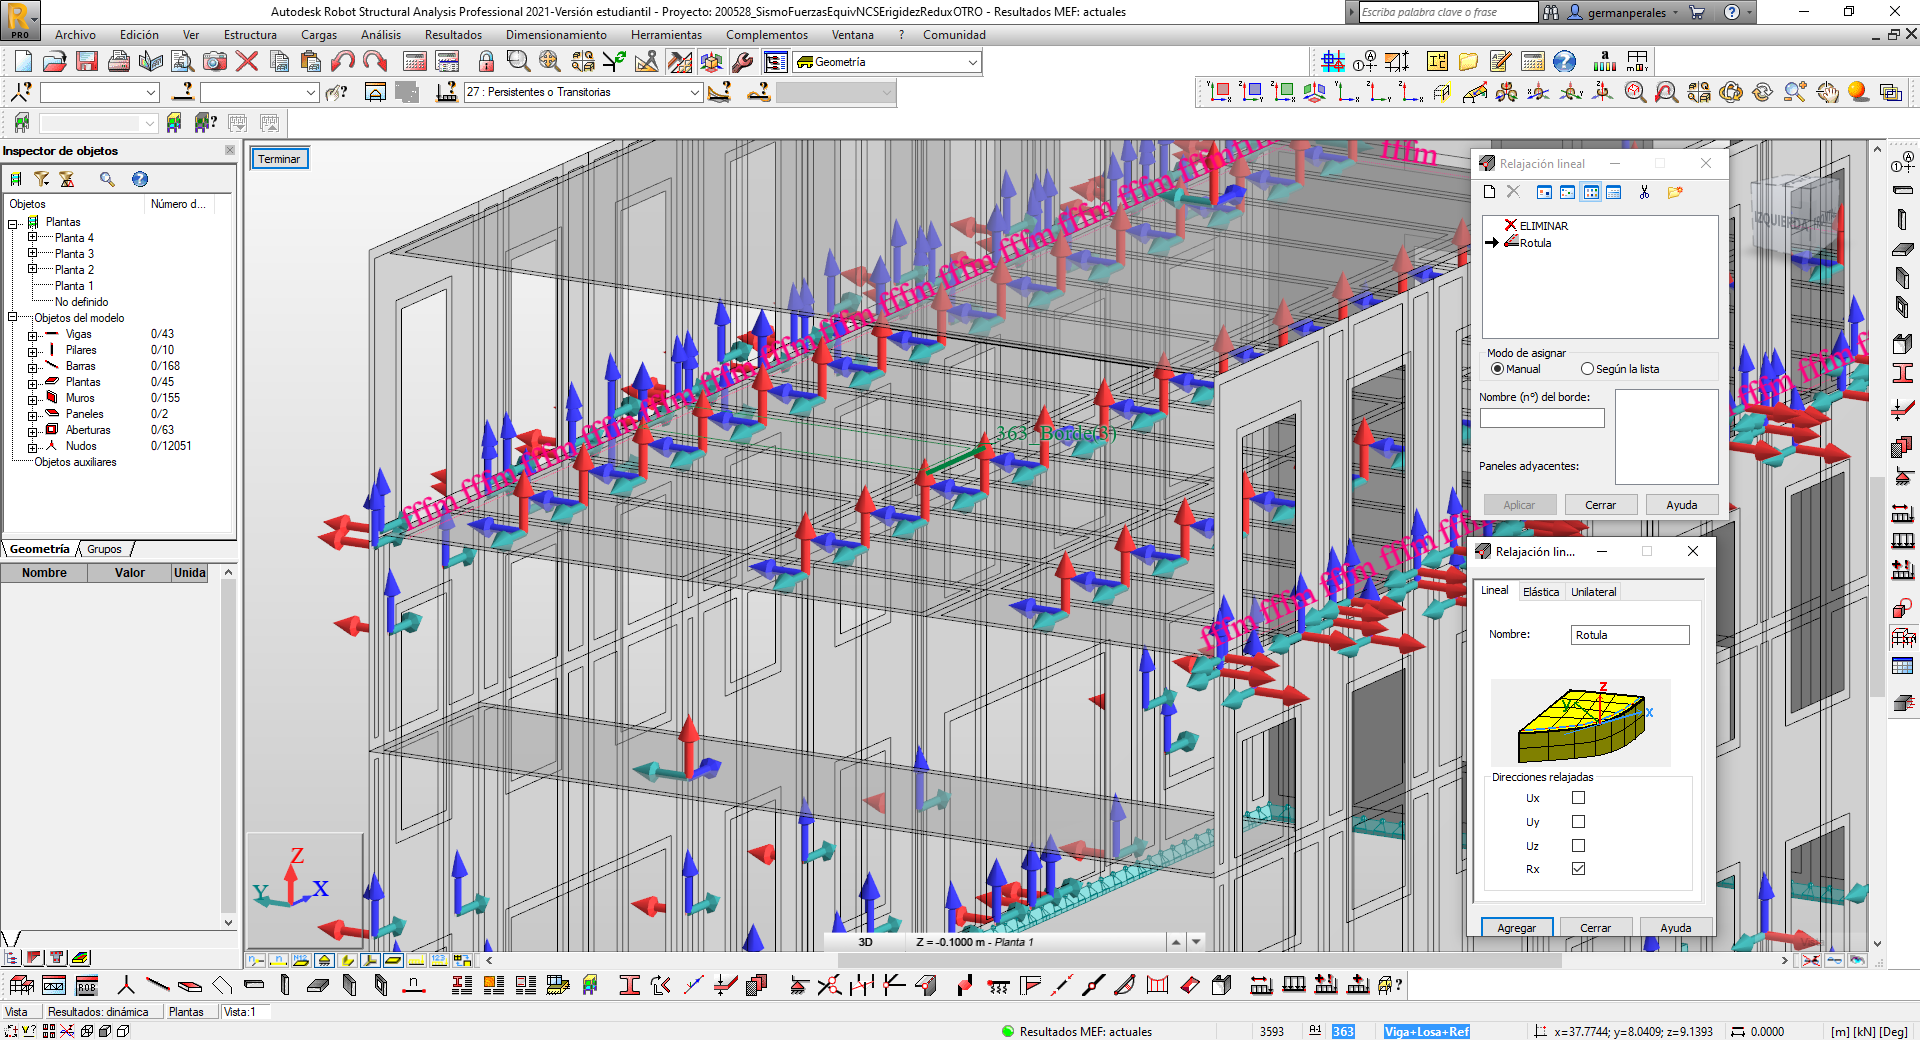Select the I-beam bars tool on the right toolbar
1921x1040 pixels.
(1904, 373)
